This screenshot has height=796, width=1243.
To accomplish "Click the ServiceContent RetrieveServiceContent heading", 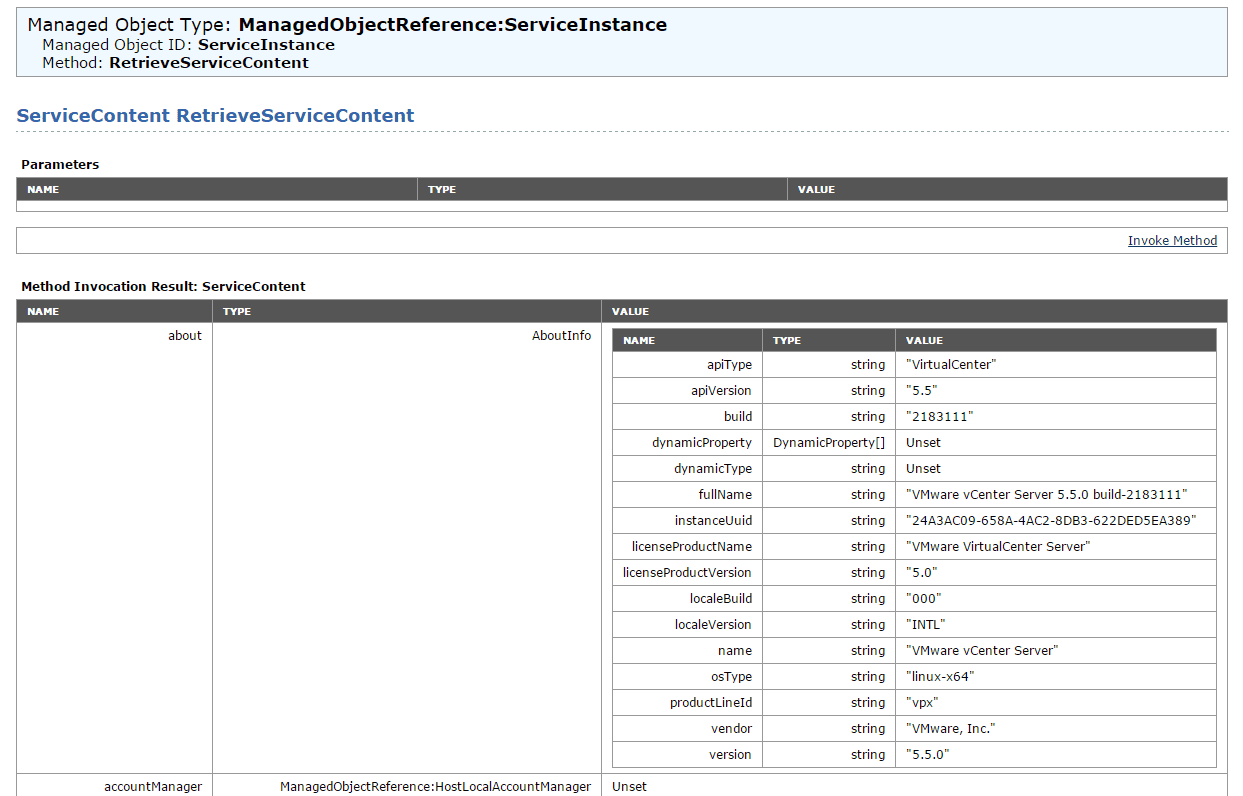I will pyautogui.click(x=215, y=116).
